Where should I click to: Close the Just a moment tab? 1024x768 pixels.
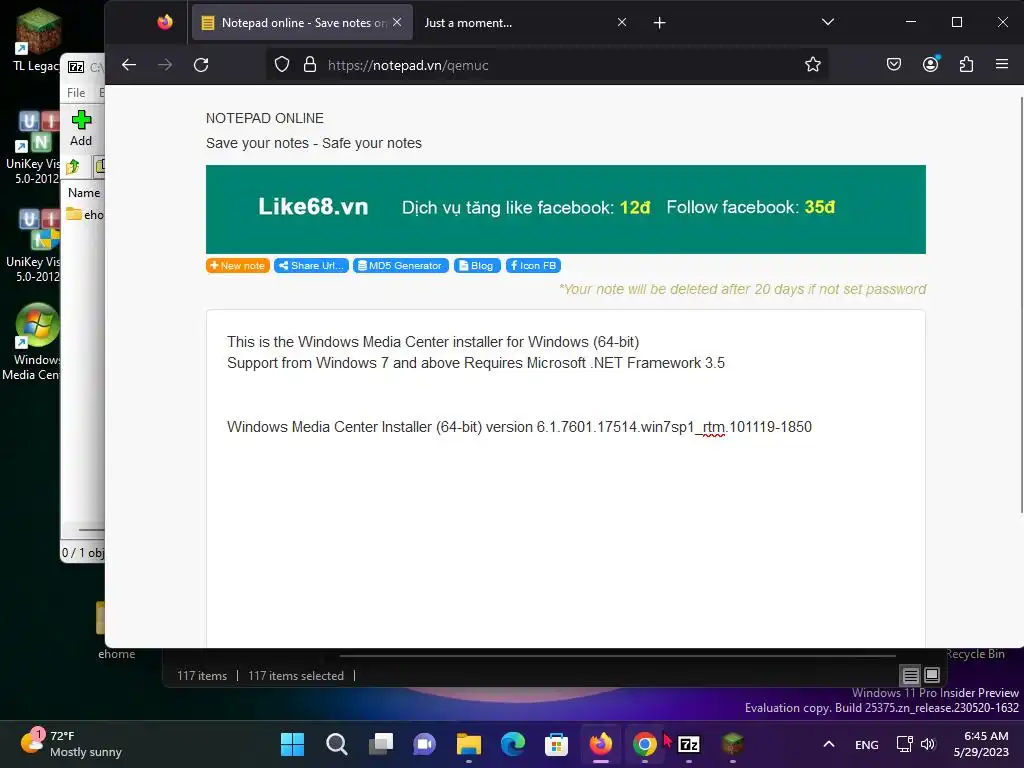point(622,22)
